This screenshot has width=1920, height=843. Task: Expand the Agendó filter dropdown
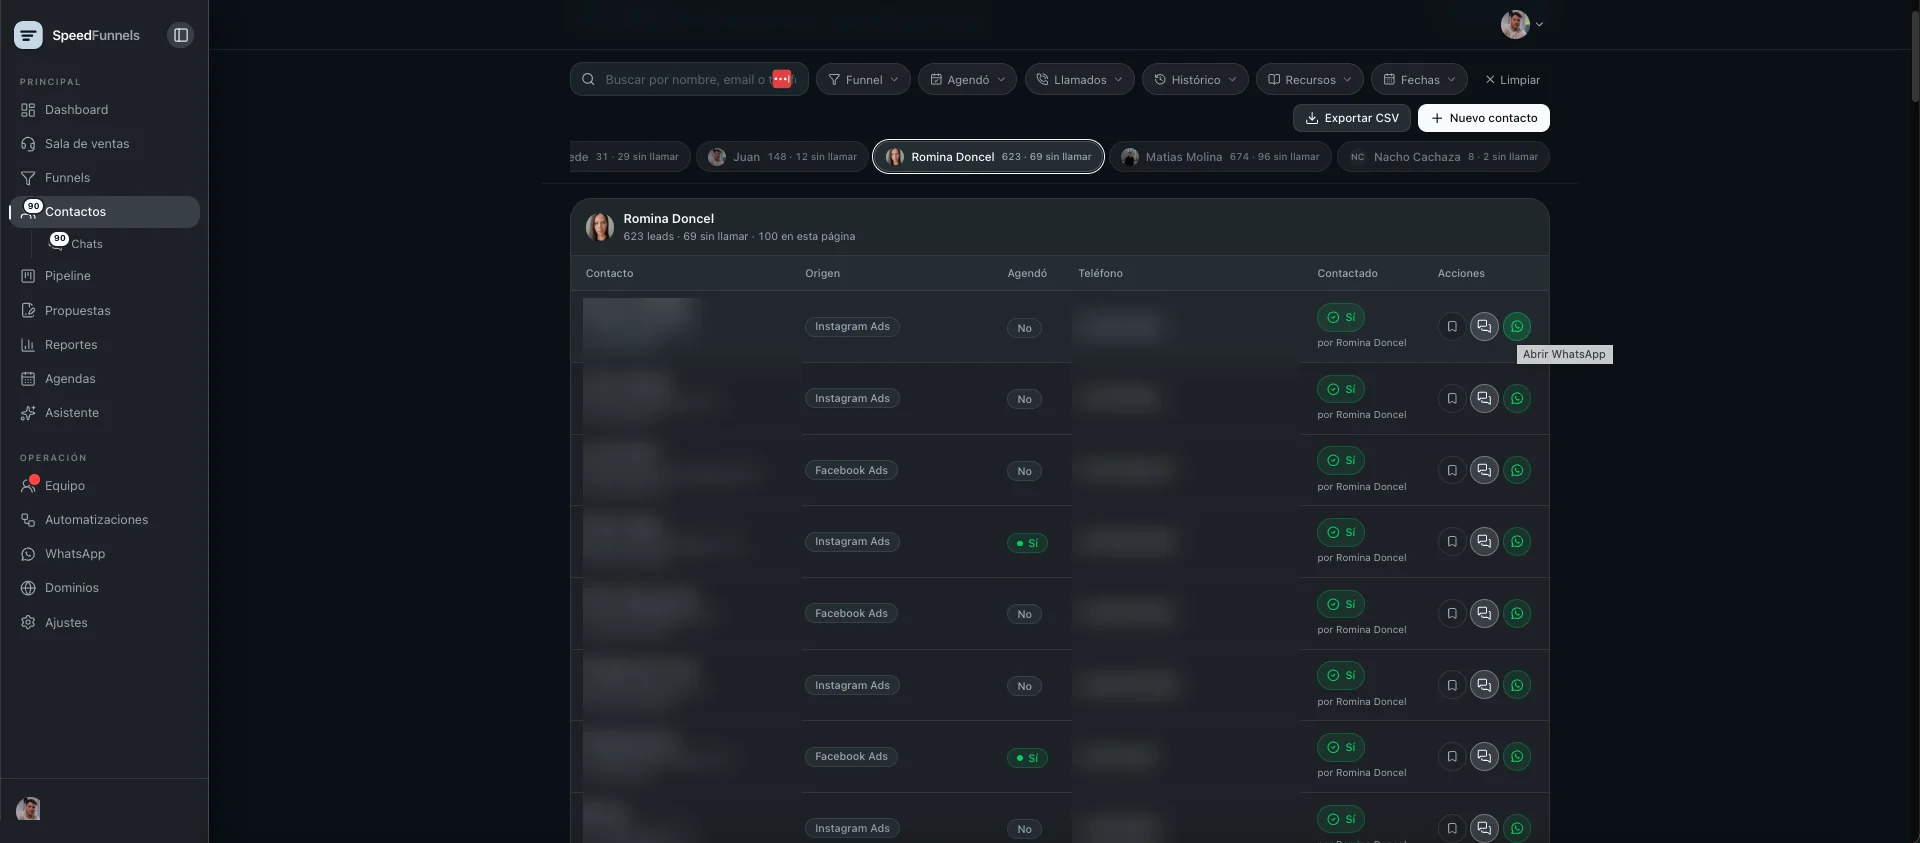pos(967,80)
